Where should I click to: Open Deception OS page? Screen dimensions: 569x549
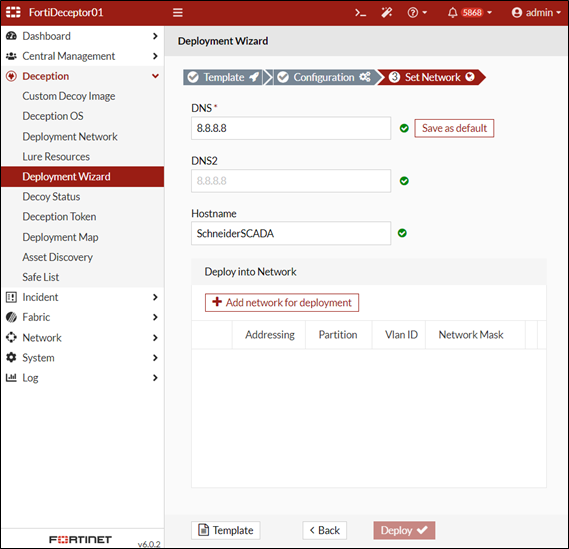(53, 116)
